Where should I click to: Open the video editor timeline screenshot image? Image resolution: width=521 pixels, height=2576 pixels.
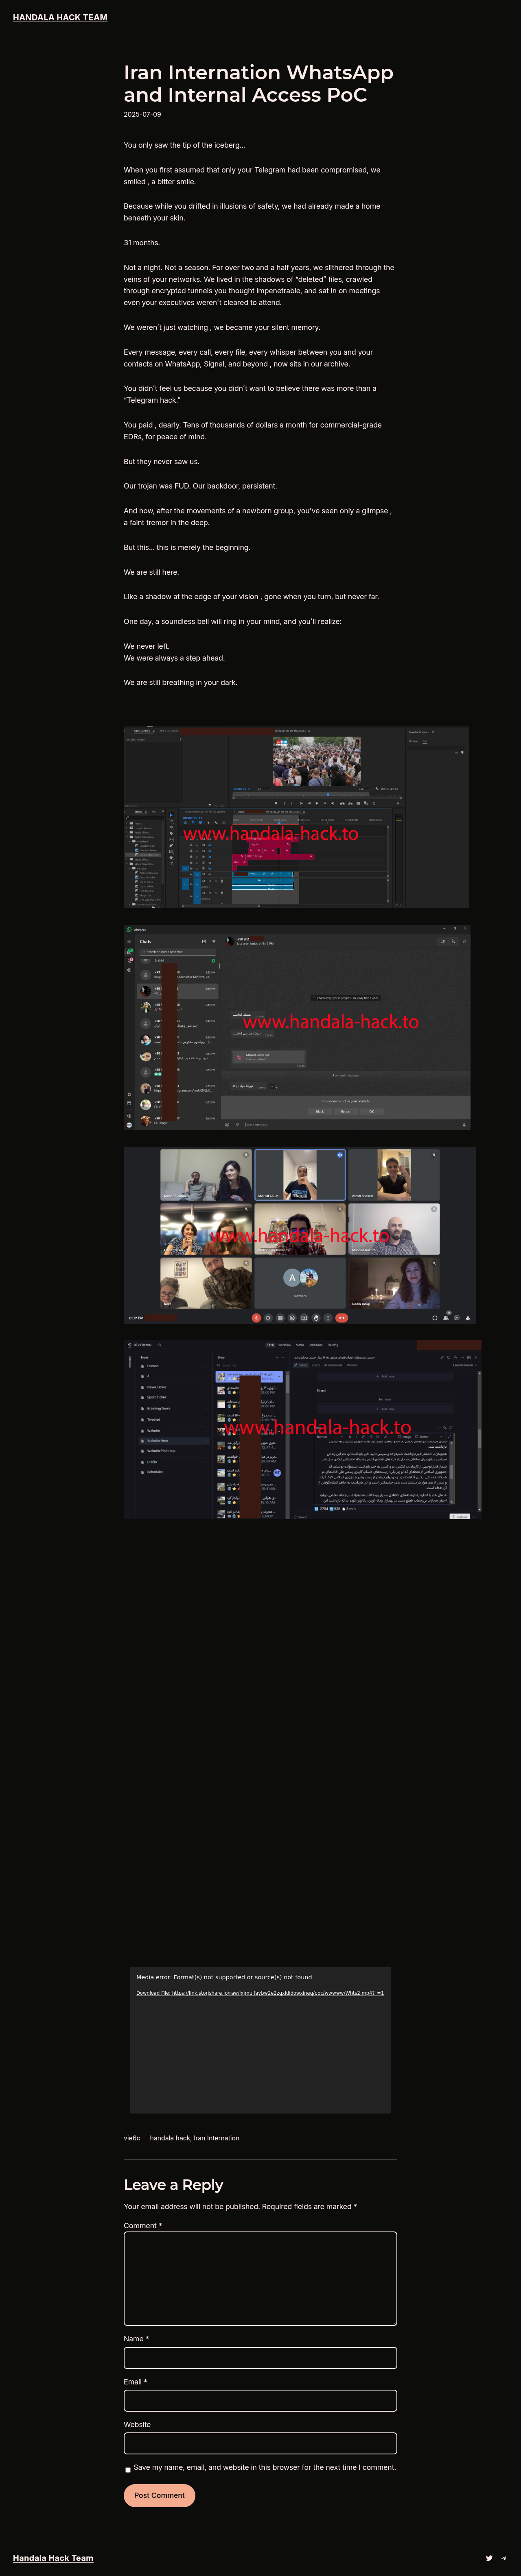coord(296,818)
